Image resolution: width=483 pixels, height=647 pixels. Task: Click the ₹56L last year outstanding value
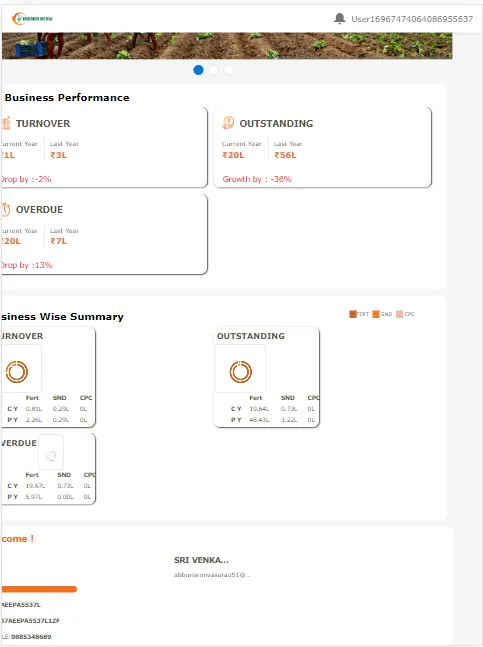pos(285,155)
